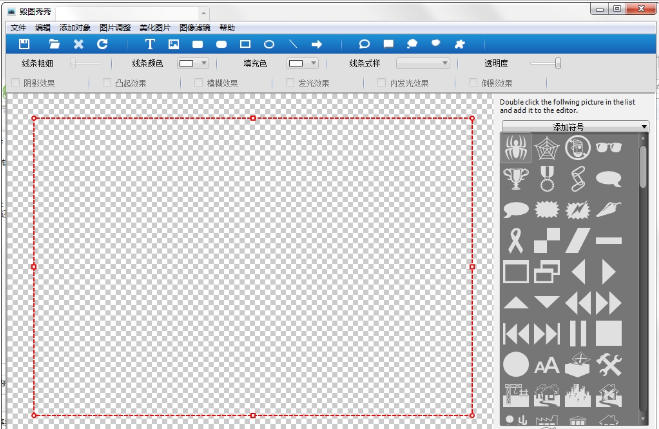This screenshot has height=429, width=659.
Task: Open the 添加符号 category dropdown
Action: (x=575, y=127)
